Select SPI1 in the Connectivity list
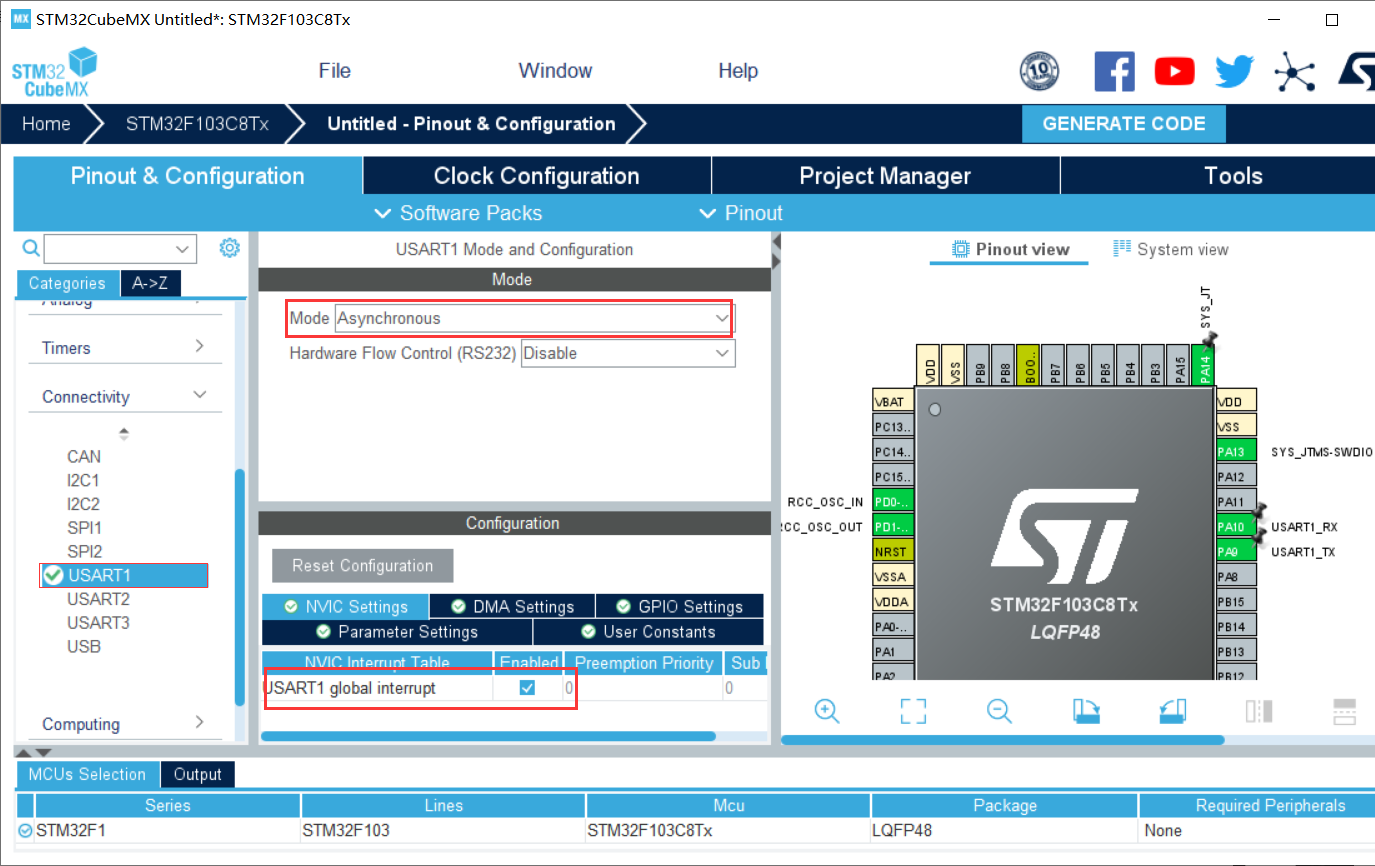 click(x=84, y=527)
